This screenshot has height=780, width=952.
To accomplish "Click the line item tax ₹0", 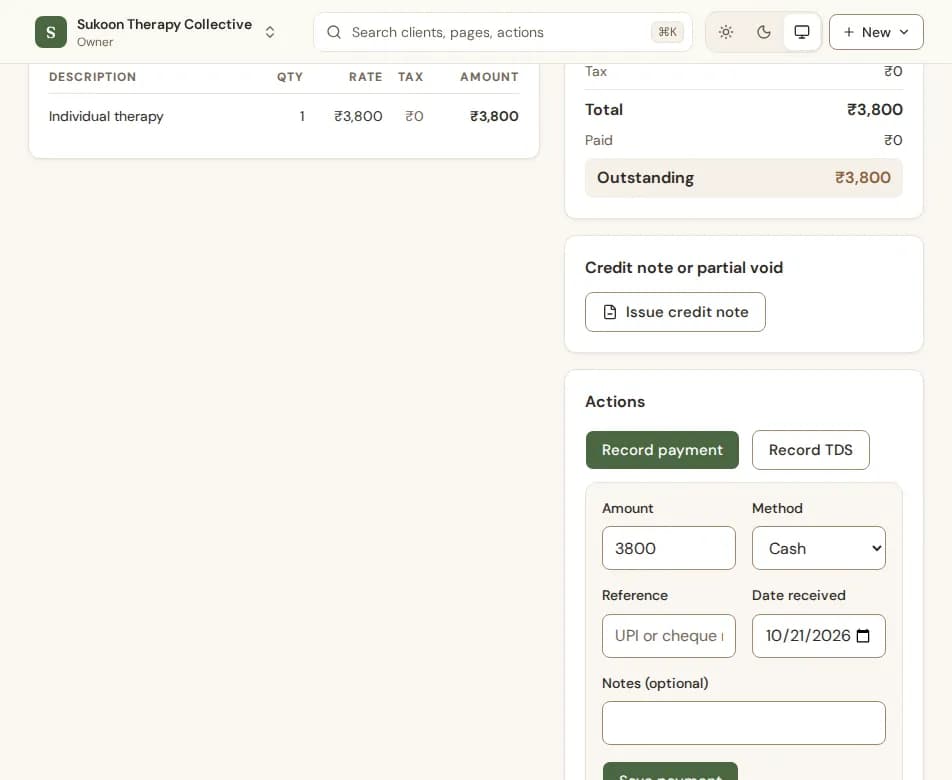I will 414,116.
